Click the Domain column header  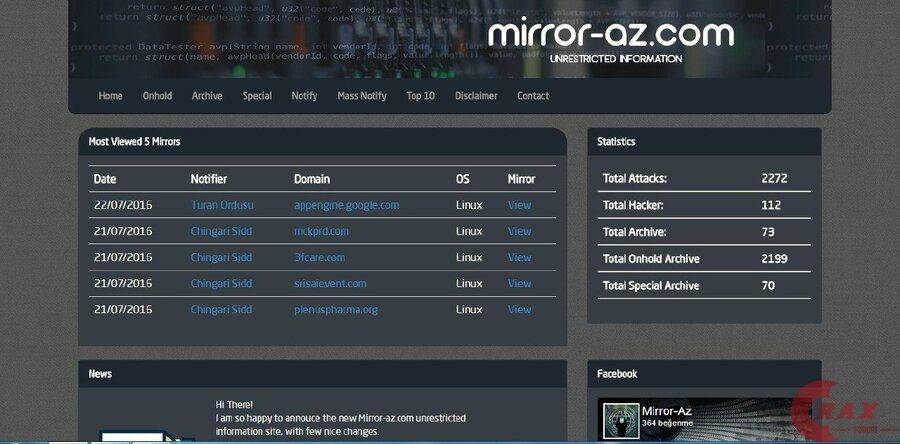[312, 179]
